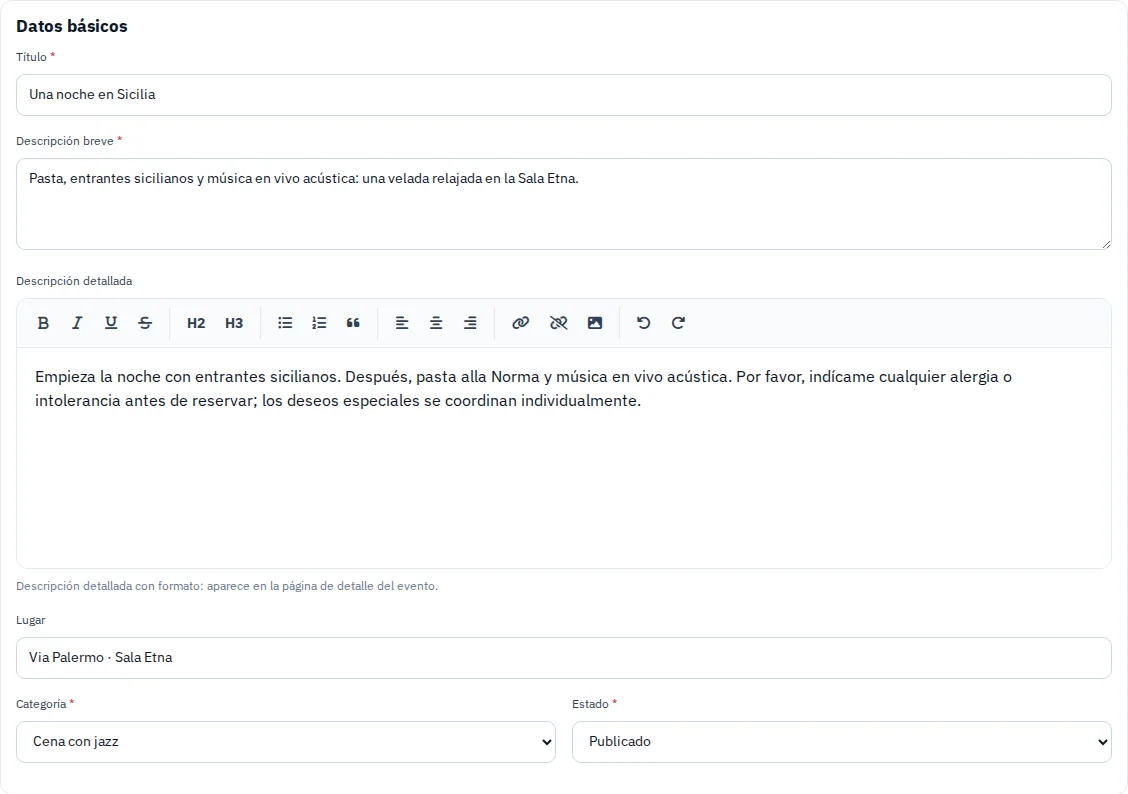1128x794 pixels.
Task: Click the 'Lugar' label
Action: (31, 620)
